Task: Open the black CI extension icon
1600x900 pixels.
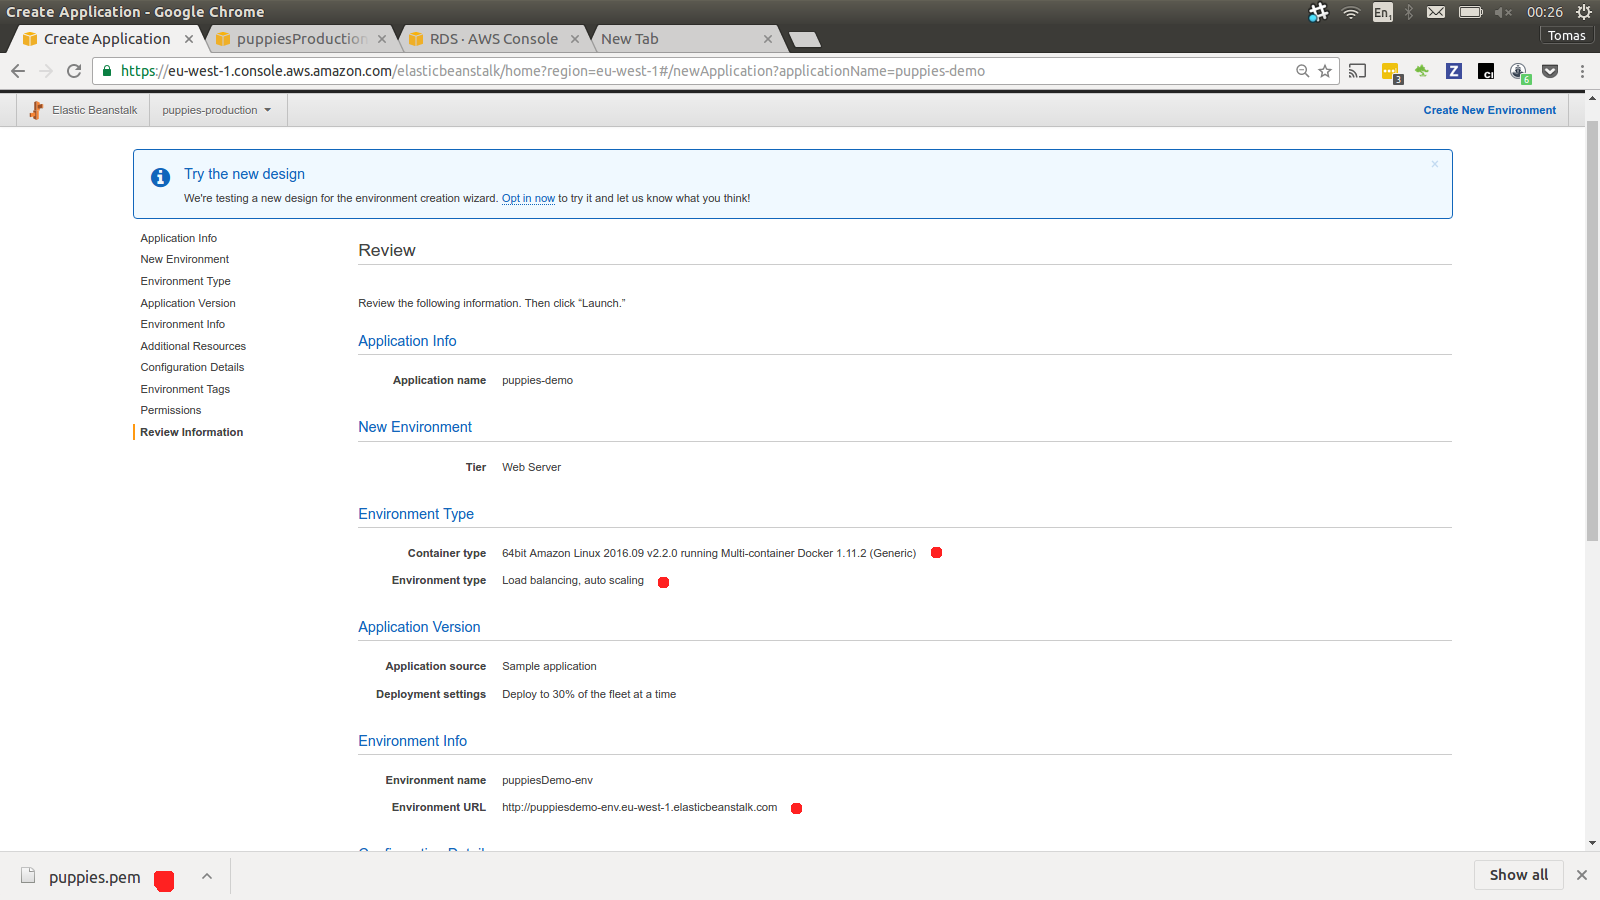Action: pyautogui.click(x=1486, y=71)
